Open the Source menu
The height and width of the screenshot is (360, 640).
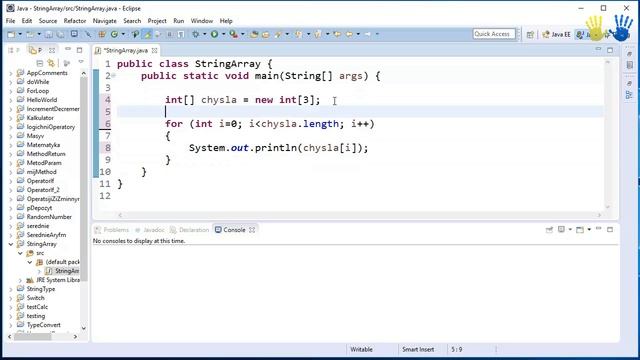[x=48, y=21]
